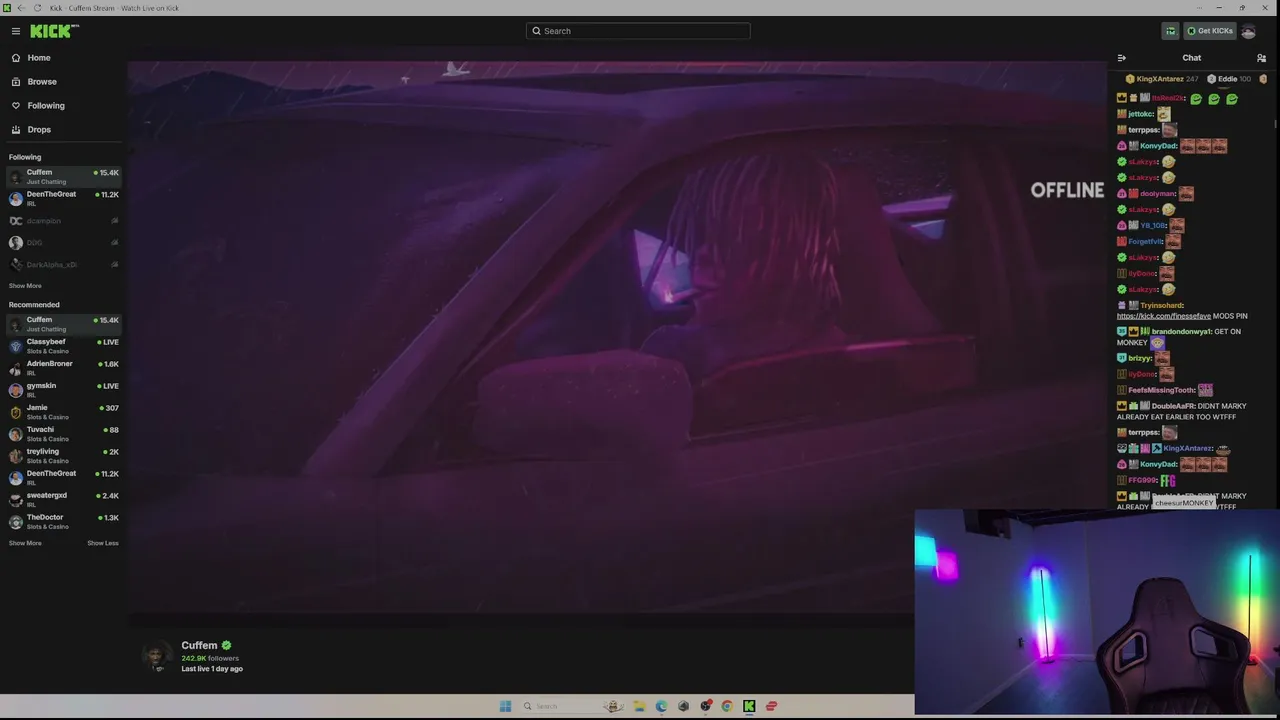Open Classybeef recommended channel
The width and height of the screenshot is (1280, 720).
63,346
